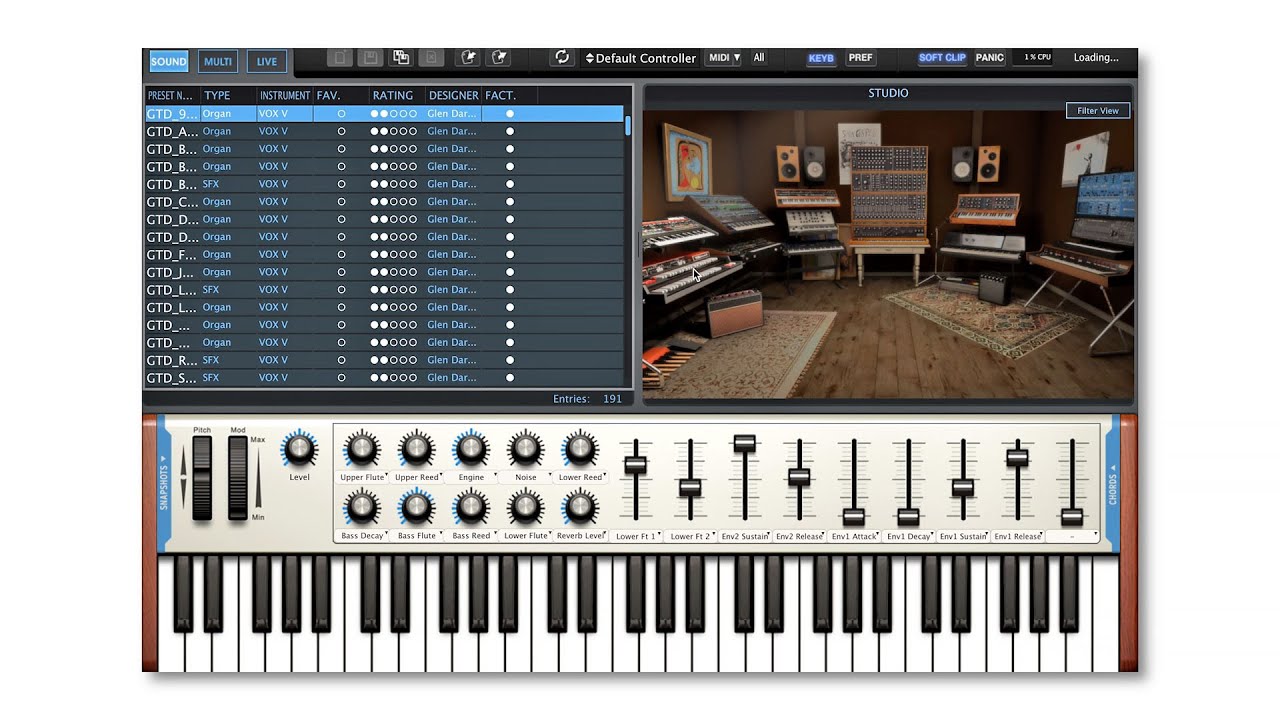Viewport: 1280px width, 720px height.
Task: Click the Filter View button
Action: click(1098, 111)
